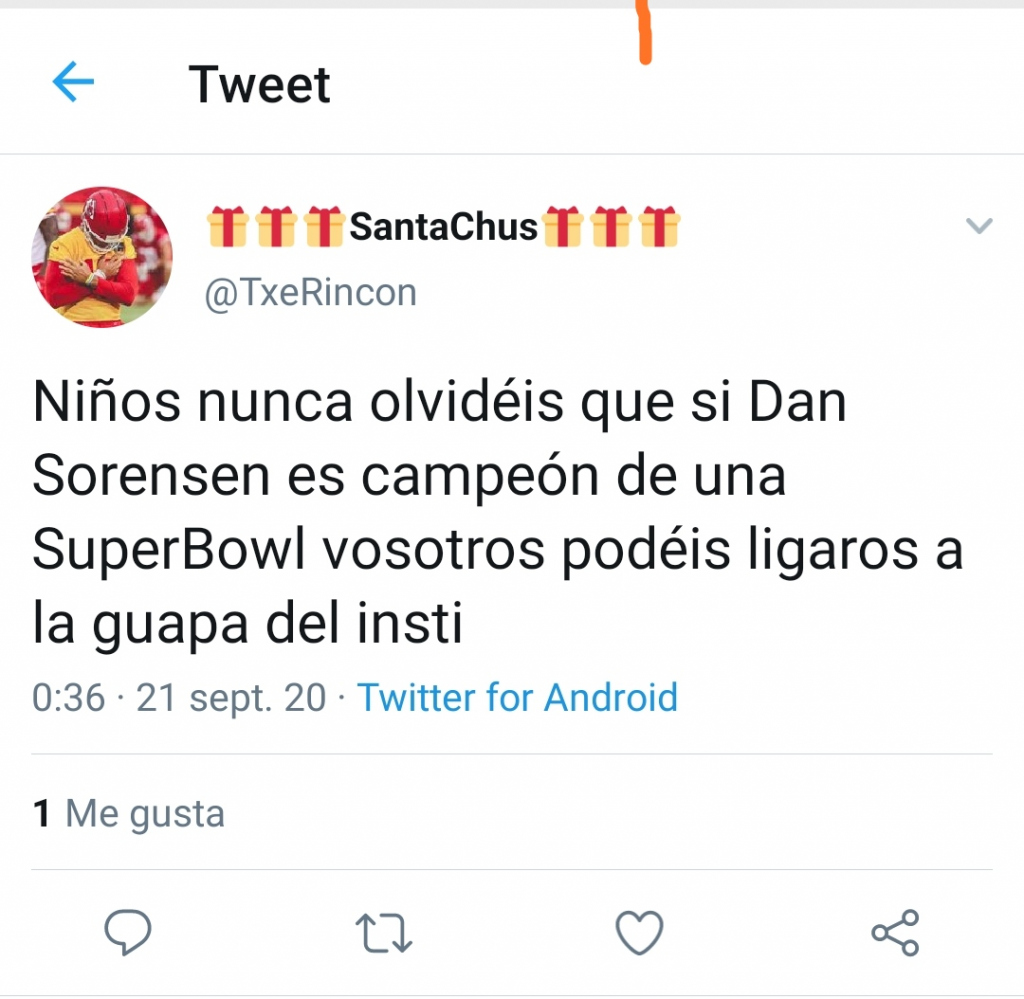This screenshot has width=1024, height=999.
Task: Reply to the tweet with speech bubble icon
Action: coord(128,932)
